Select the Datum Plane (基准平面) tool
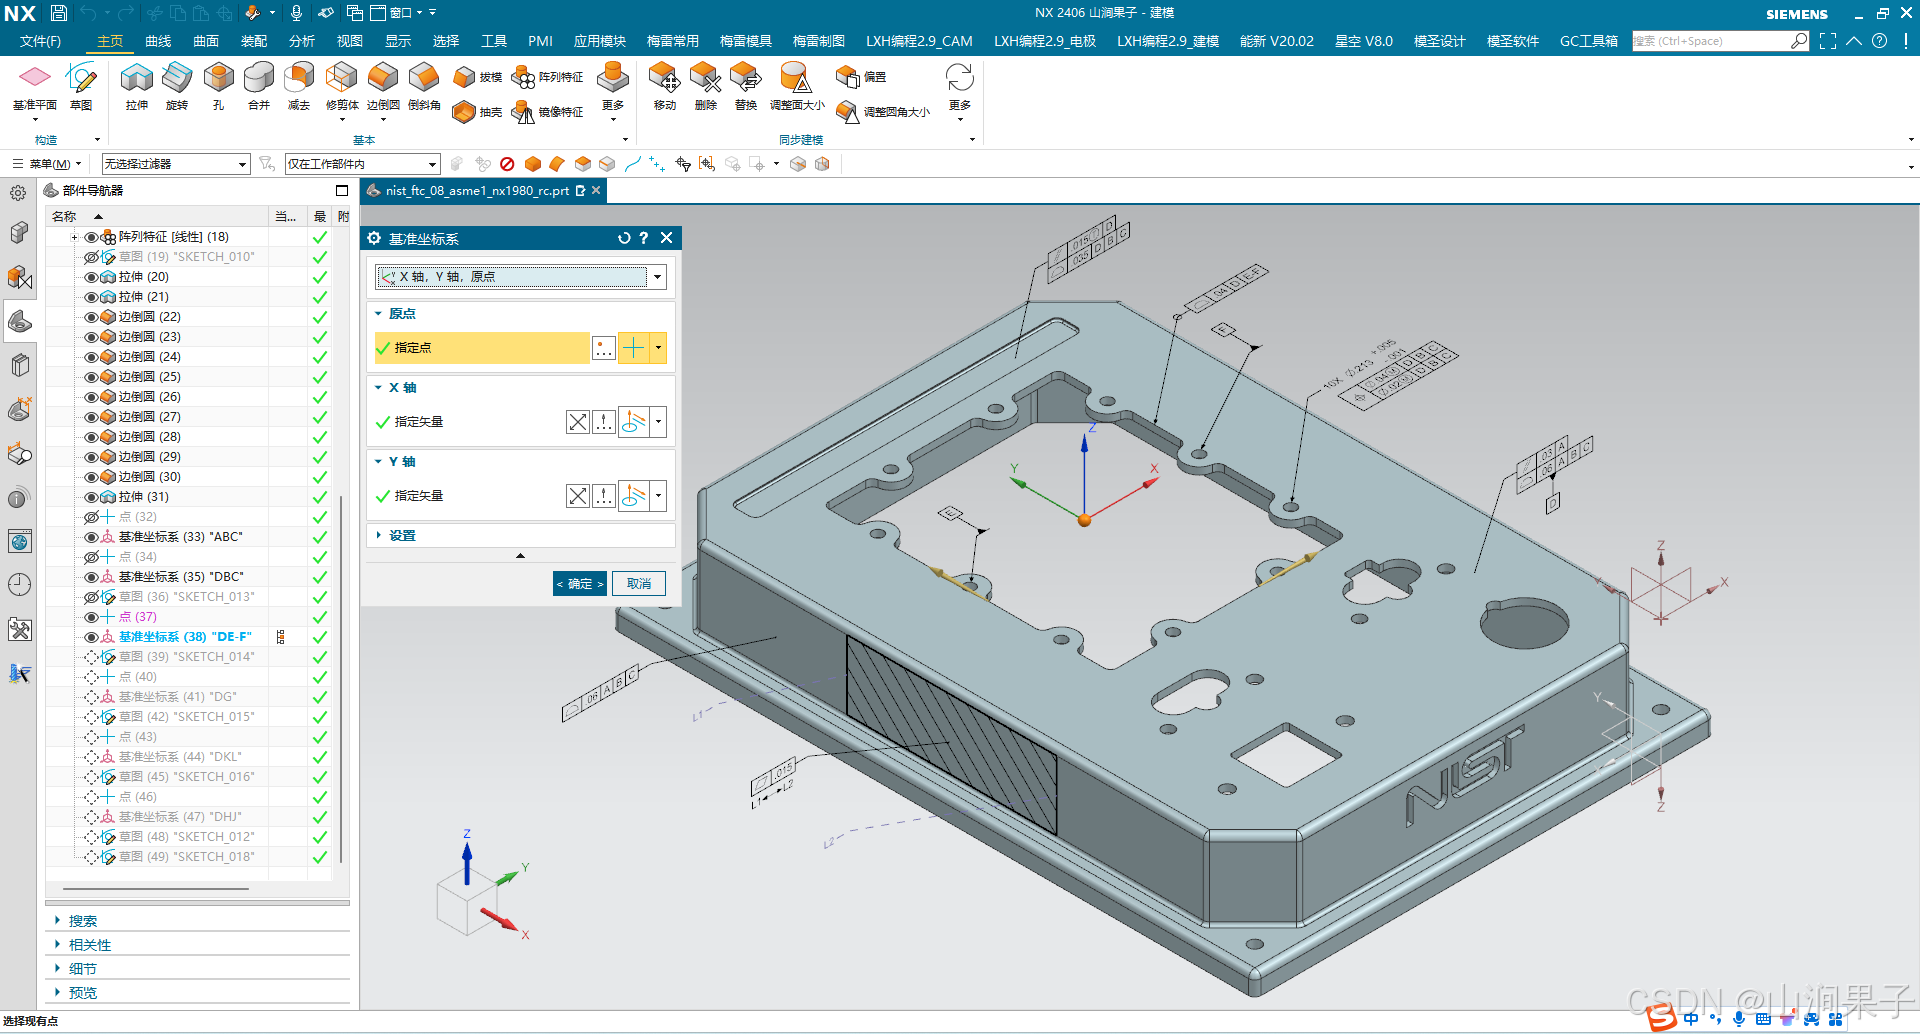 (35, 85)
